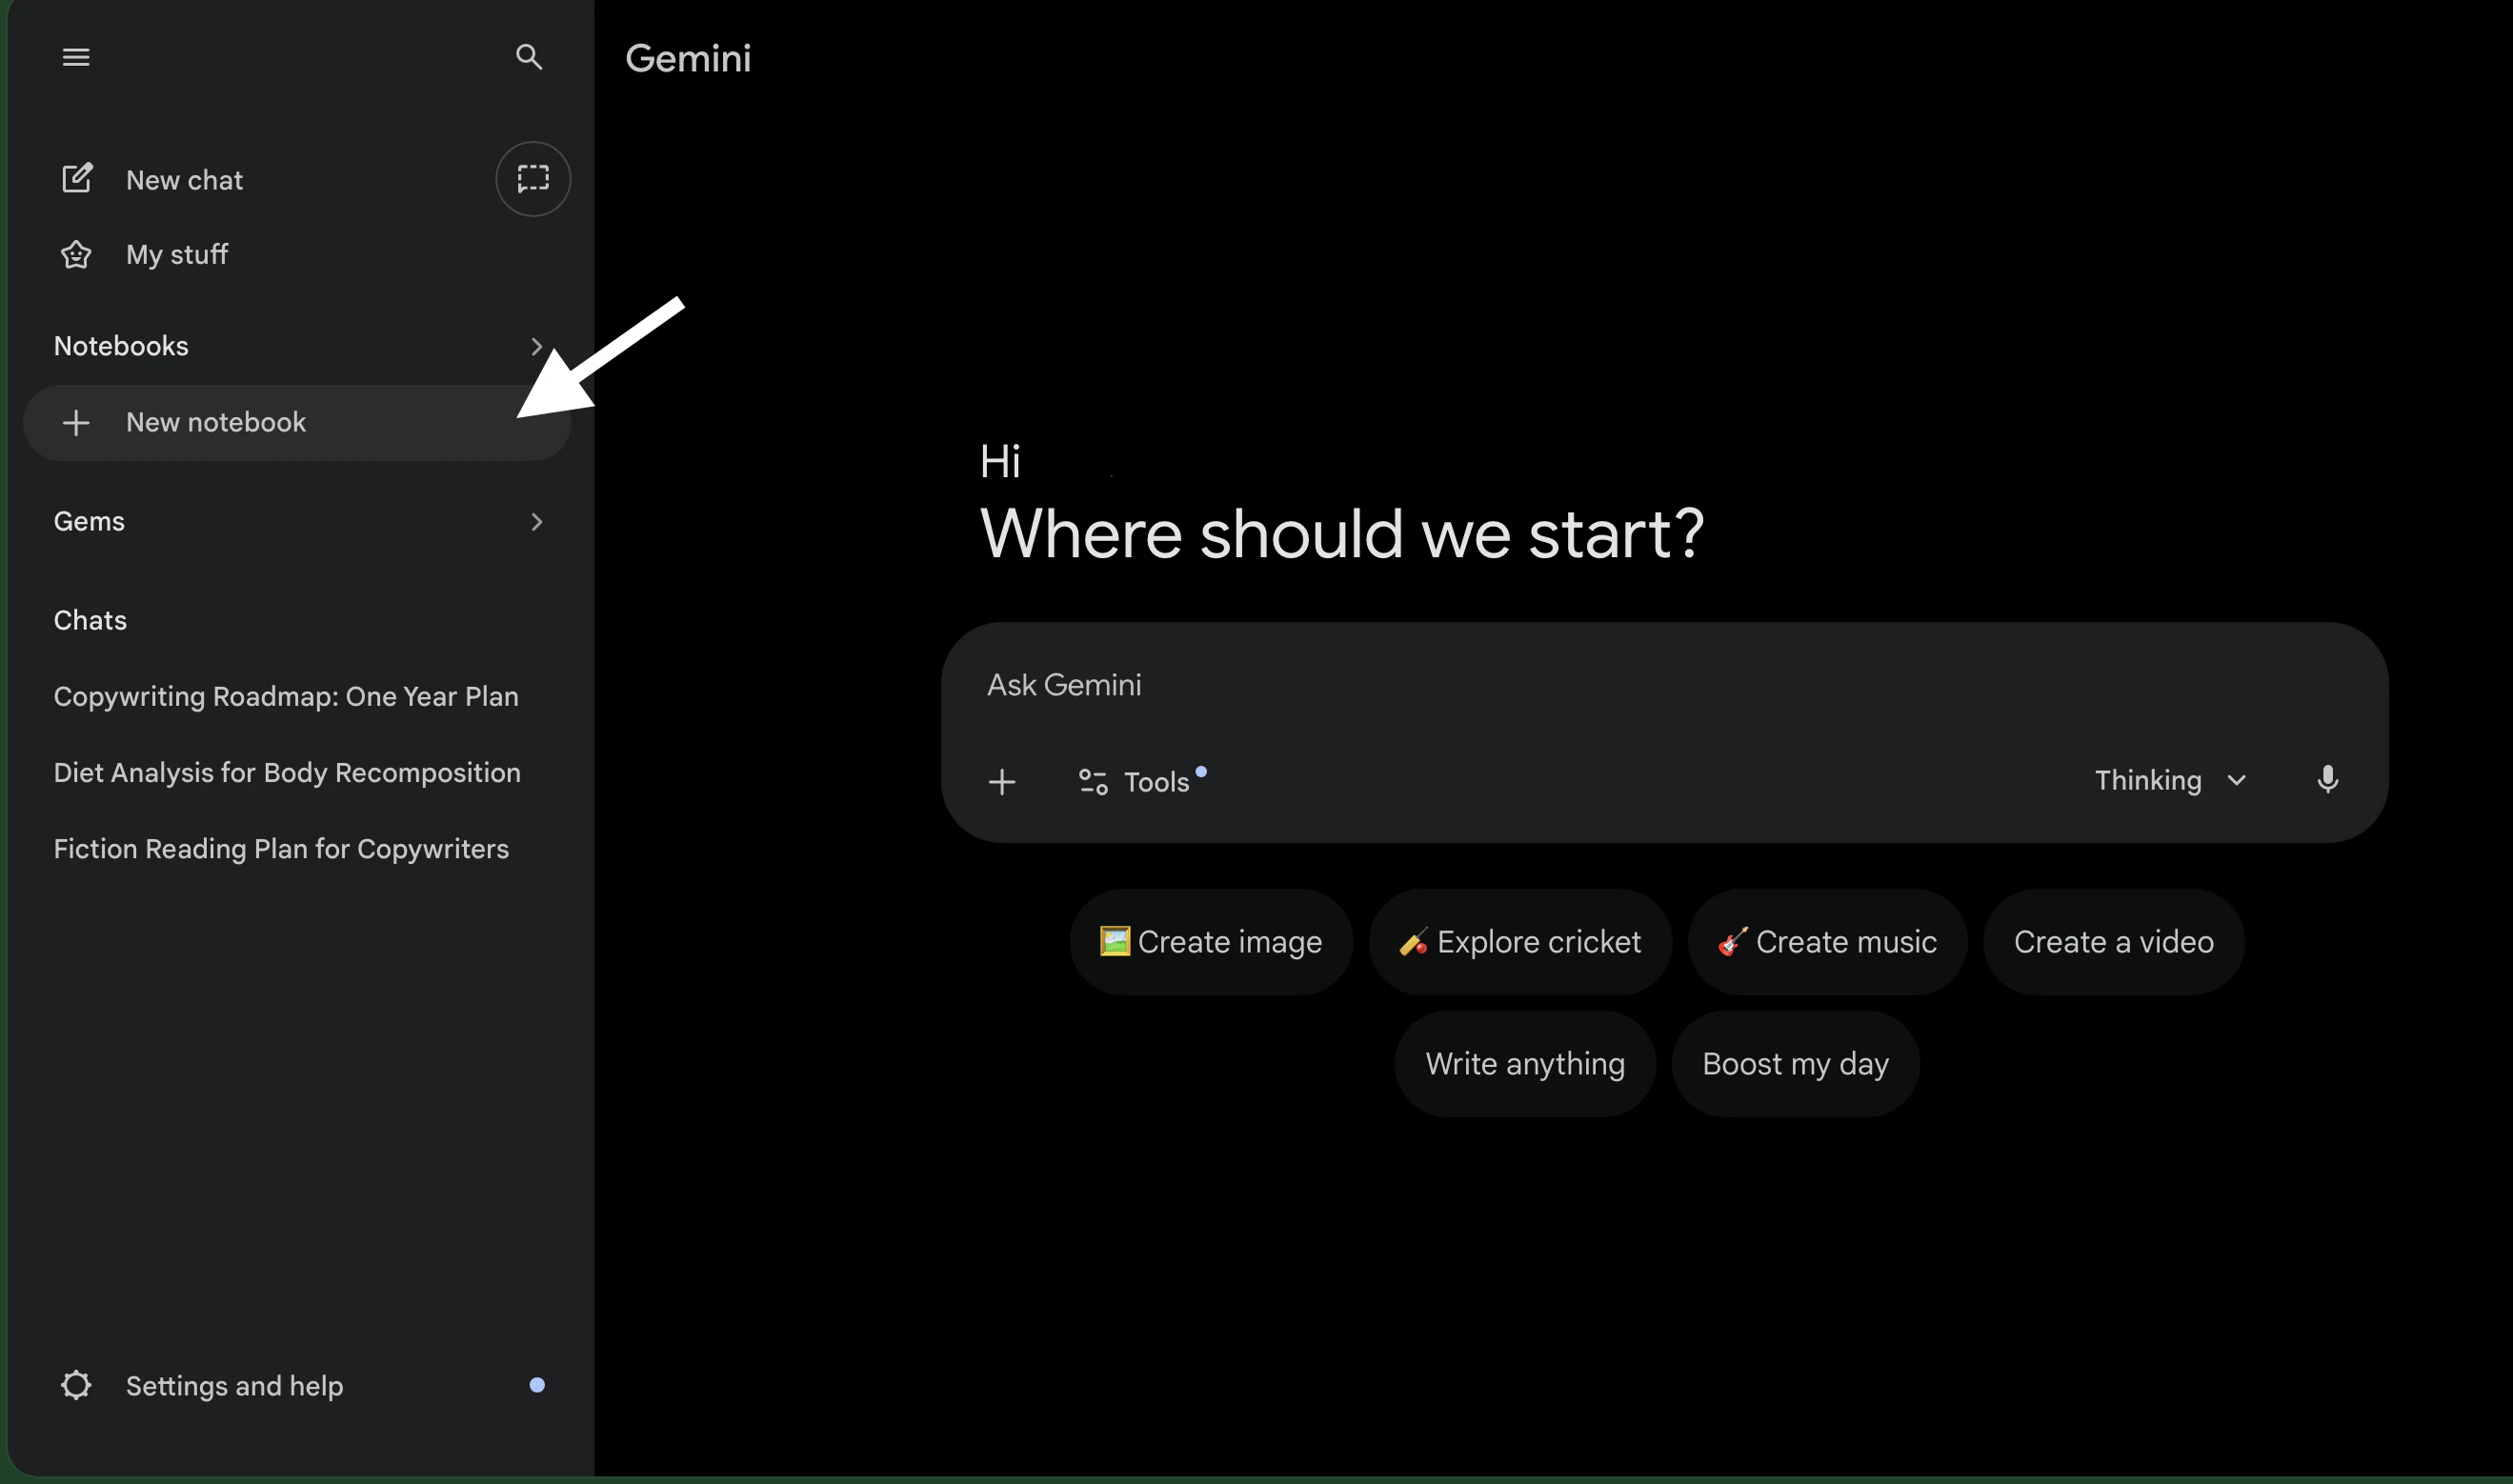This screenshot has height=1484, width=2513.
Task: Click the Boost my day chip
Action: pos(1794,1063)
